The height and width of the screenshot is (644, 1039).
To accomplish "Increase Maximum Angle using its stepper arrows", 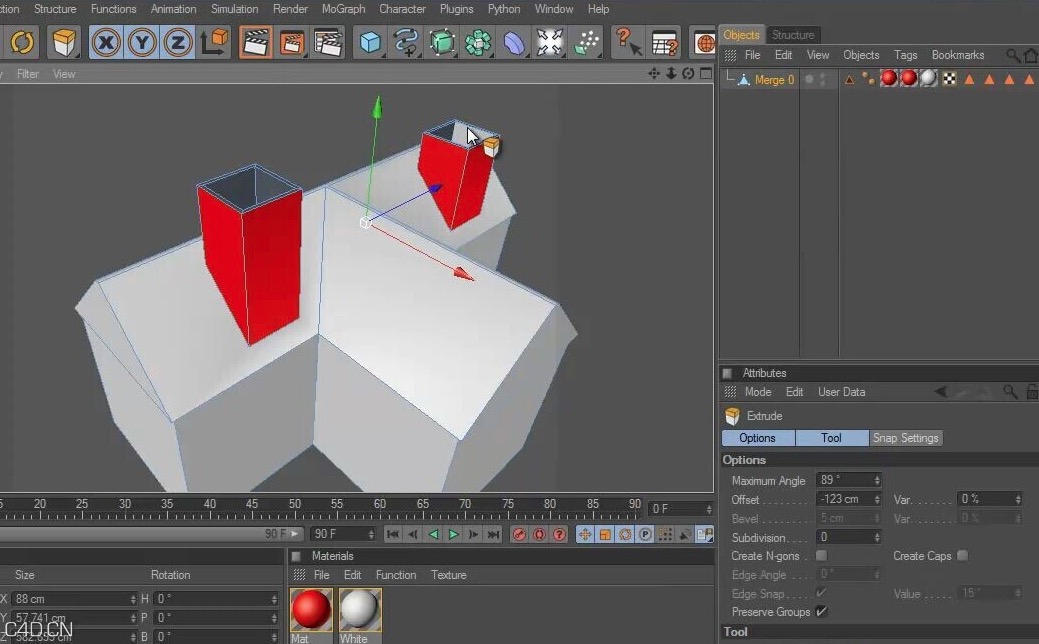I will pos(876,477).
